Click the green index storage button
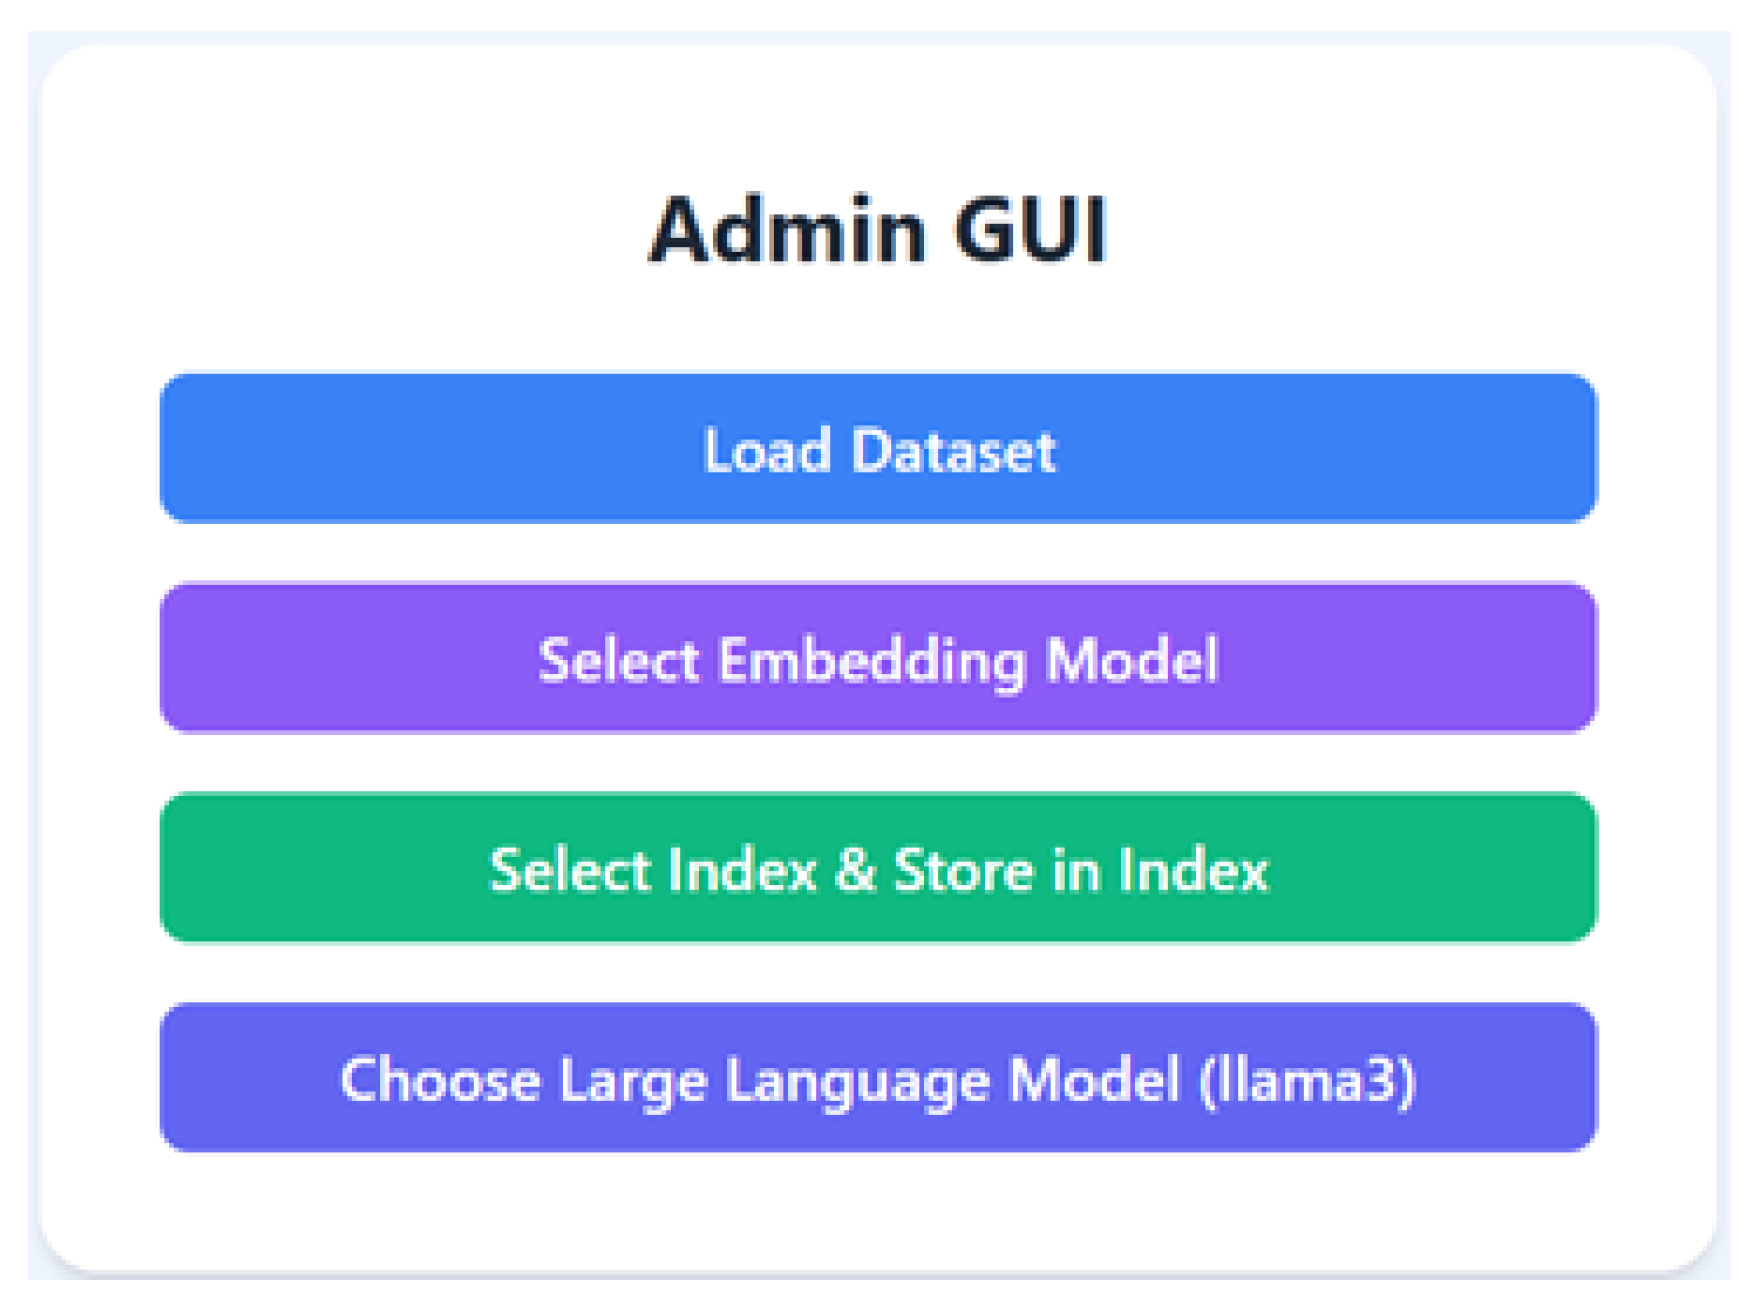This screenshot has height=1313, width=1760. [878, 868]
